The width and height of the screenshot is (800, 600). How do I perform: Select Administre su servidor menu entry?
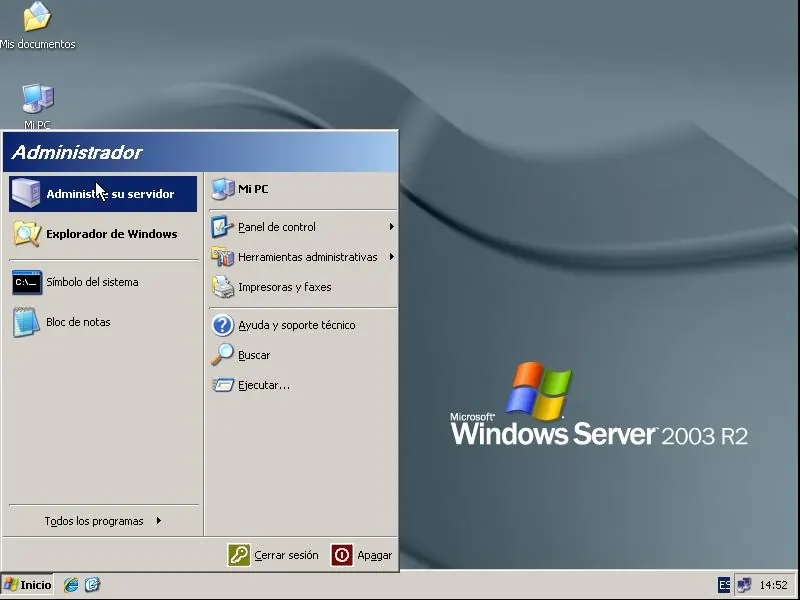(103, 194)
